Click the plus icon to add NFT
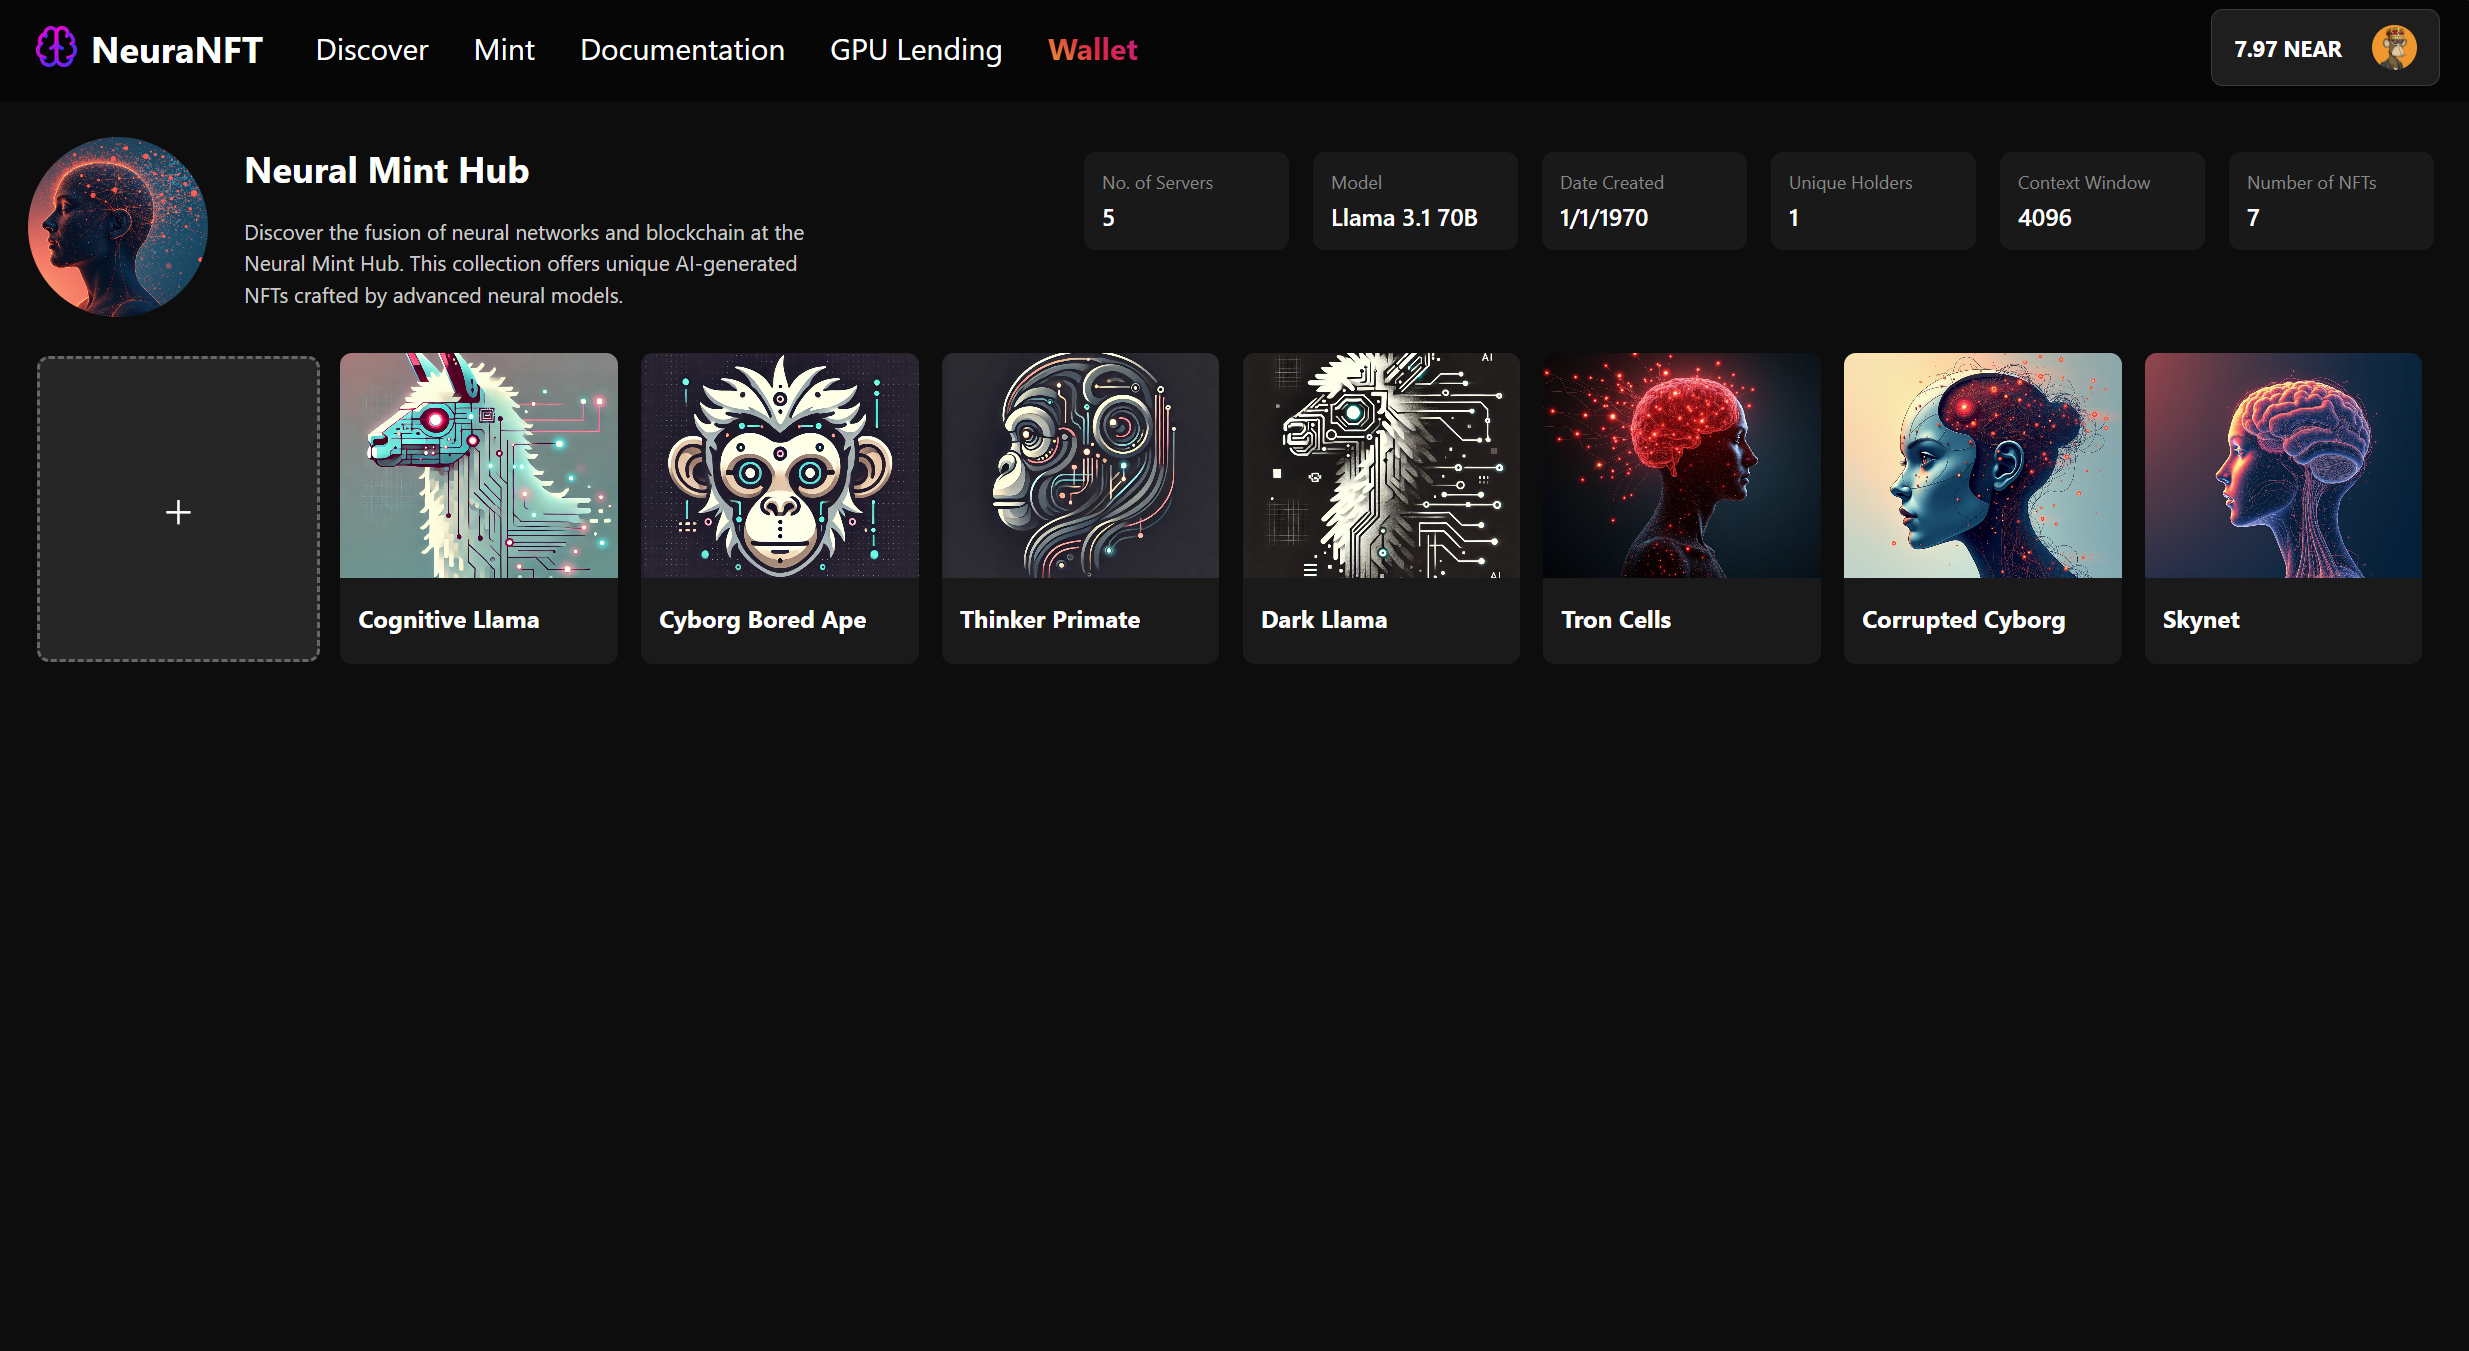Screen dimensions: 2469x1351 tap(178, 512)
